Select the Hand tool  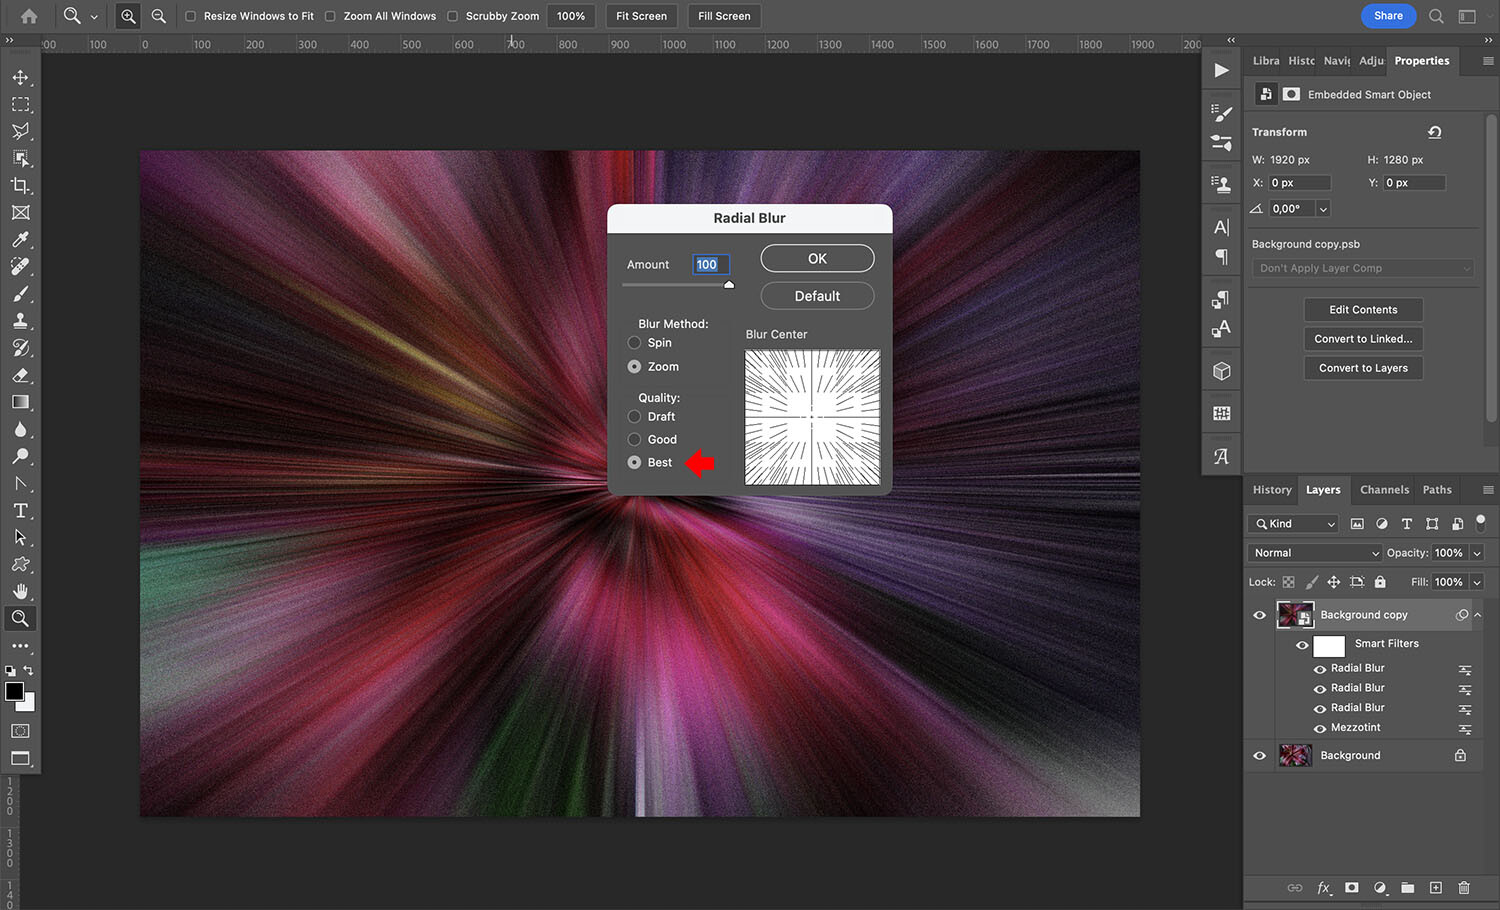pos(20,590)
